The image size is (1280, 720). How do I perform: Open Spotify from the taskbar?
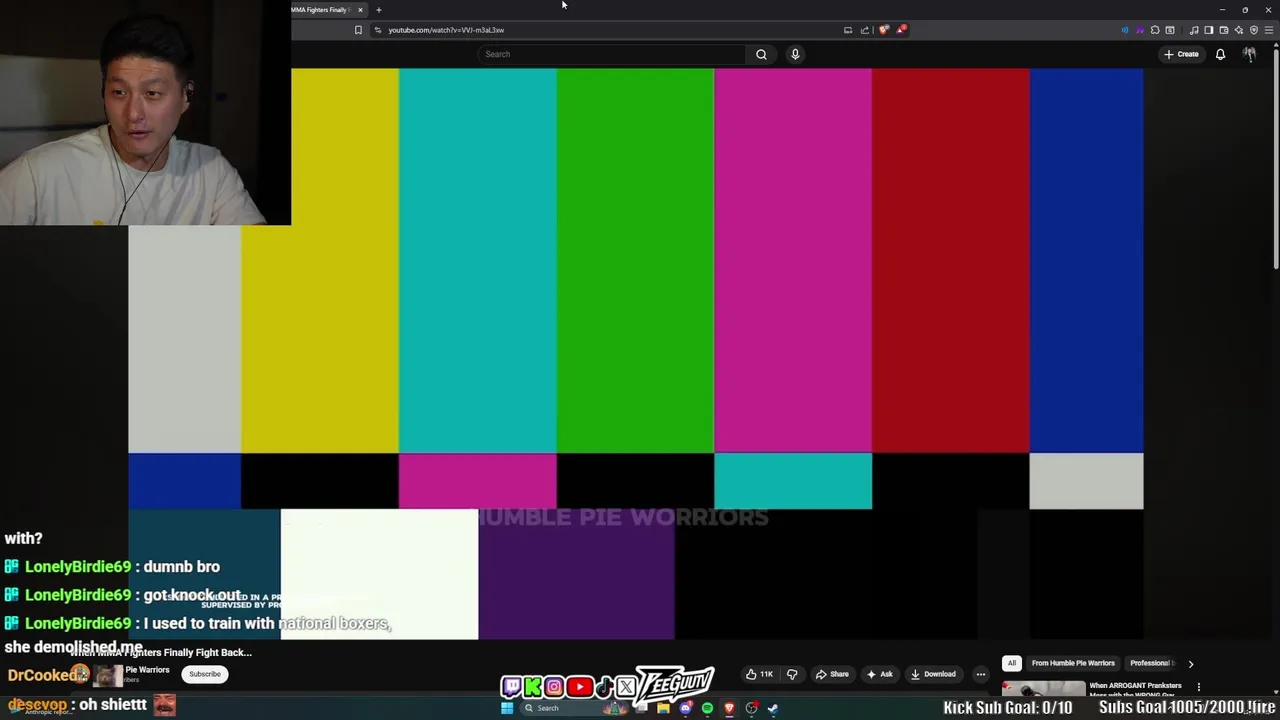tap(707, 708)
